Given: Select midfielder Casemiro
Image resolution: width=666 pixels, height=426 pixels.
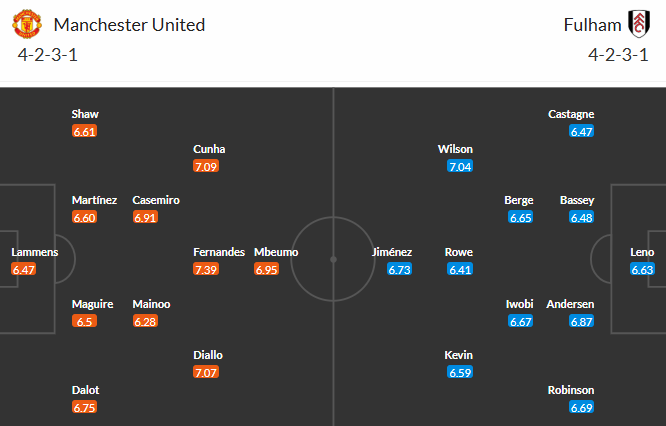Looking at the screenshot, I should (x=156, y=200).
